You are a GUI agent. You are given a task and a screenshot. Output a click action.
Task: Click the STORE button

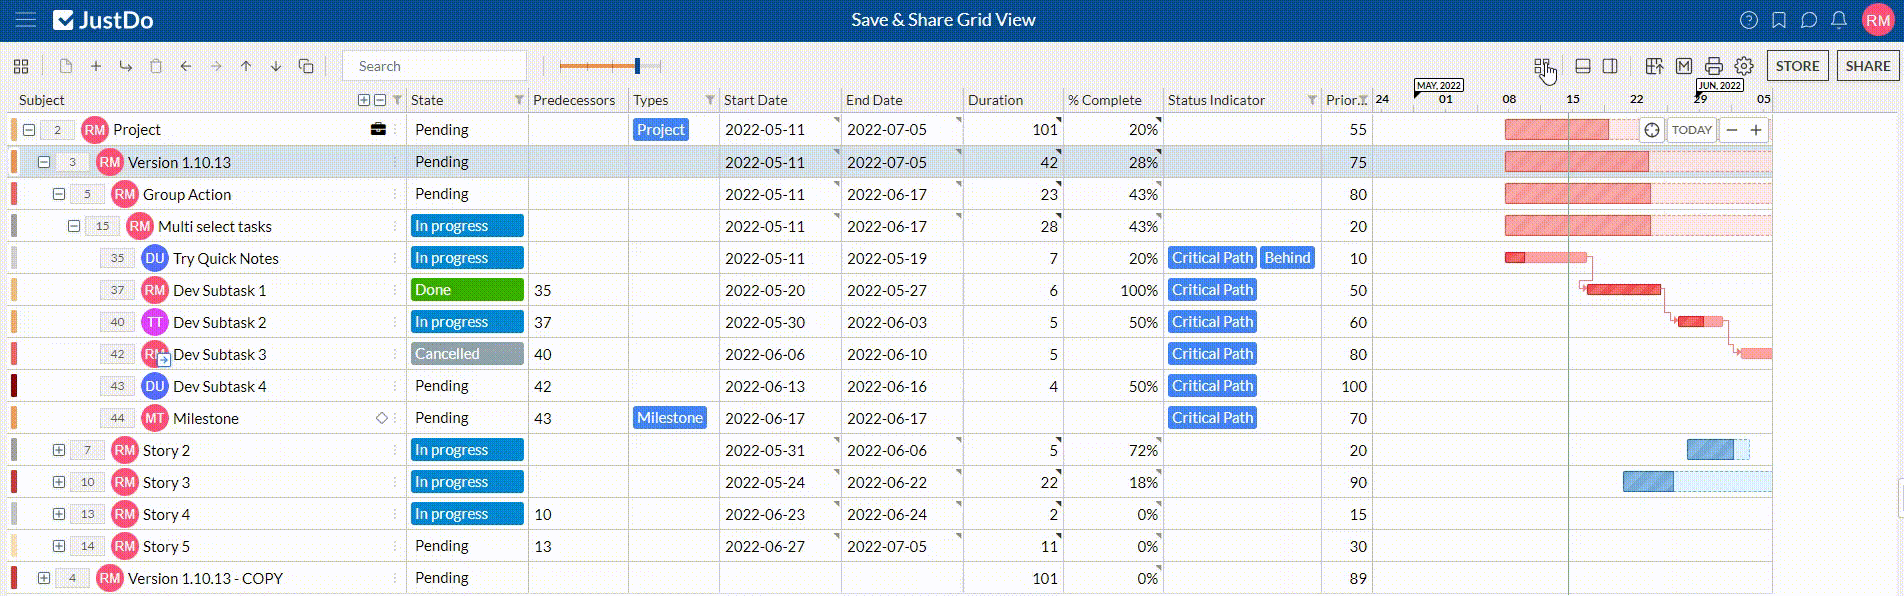pos(1797,66)
